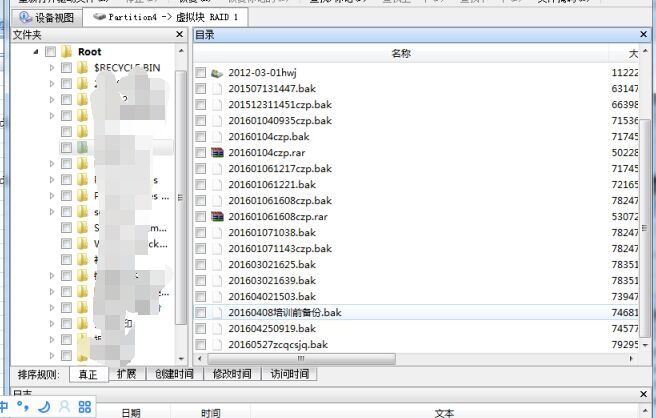Switch to the 设备视图 tab
Viewport: 656px width, 418px height.
(42, 17)
